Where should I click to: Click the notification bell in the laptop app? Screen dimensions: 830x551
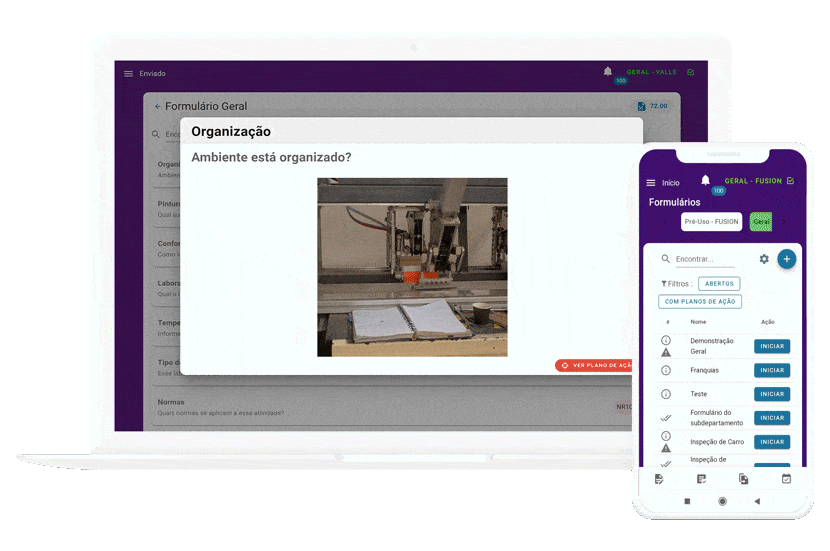608,71
